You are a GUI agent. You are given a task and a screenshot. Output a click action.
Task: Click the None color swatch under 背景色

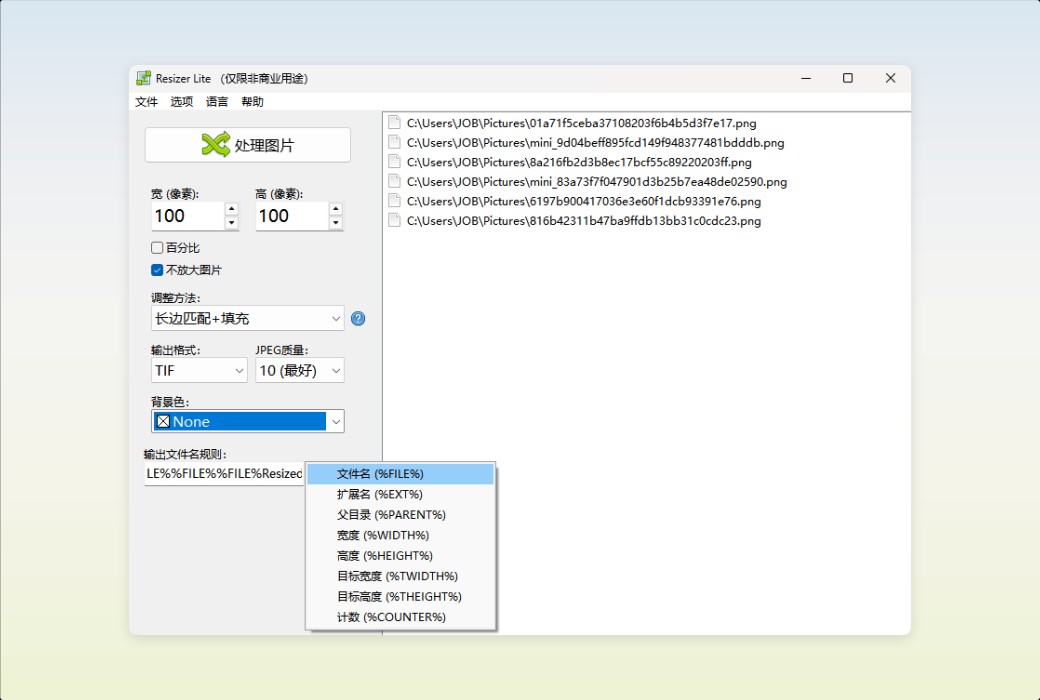click(165, 421)
